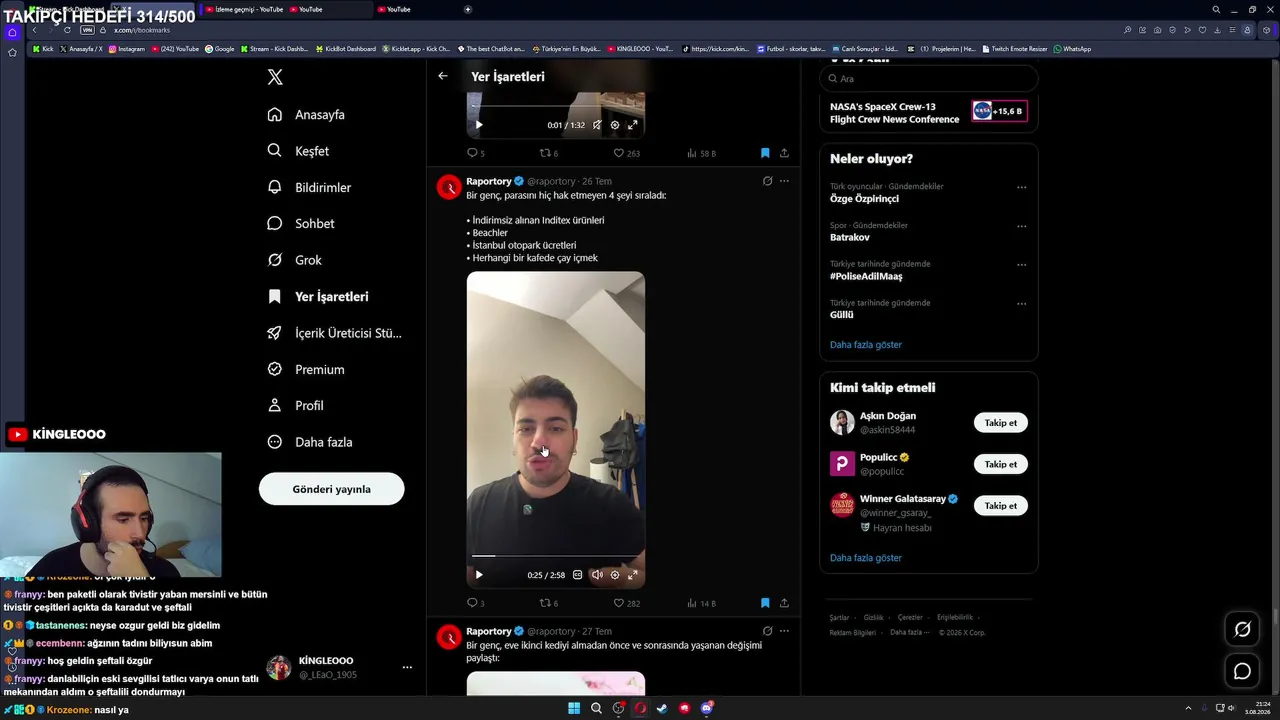This screenshot has width=1280, height=720.
Task: Repost the post that has 263 likes
Action: tap(549, 153)
